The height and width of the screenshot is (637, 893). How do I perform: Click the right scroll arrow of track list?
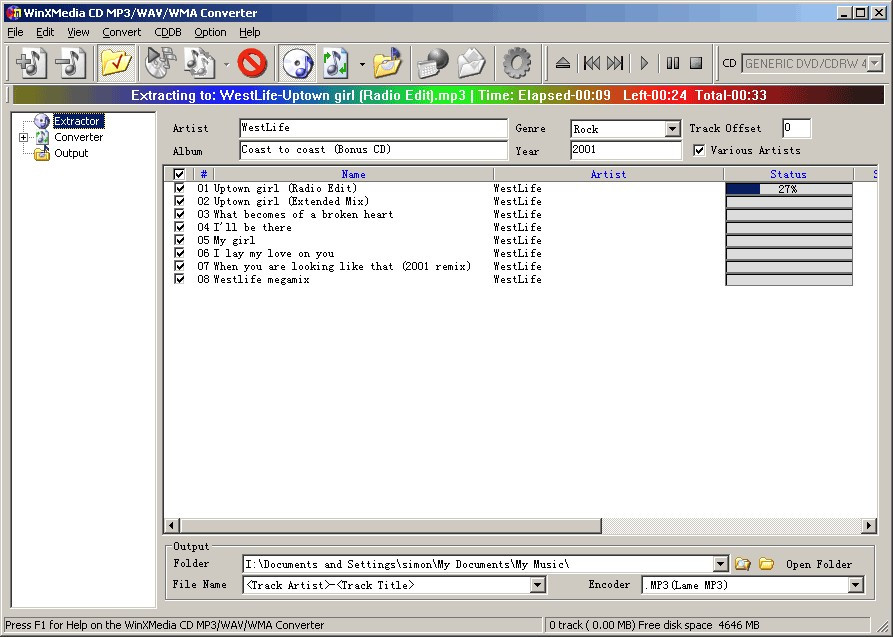coord(869,525)
